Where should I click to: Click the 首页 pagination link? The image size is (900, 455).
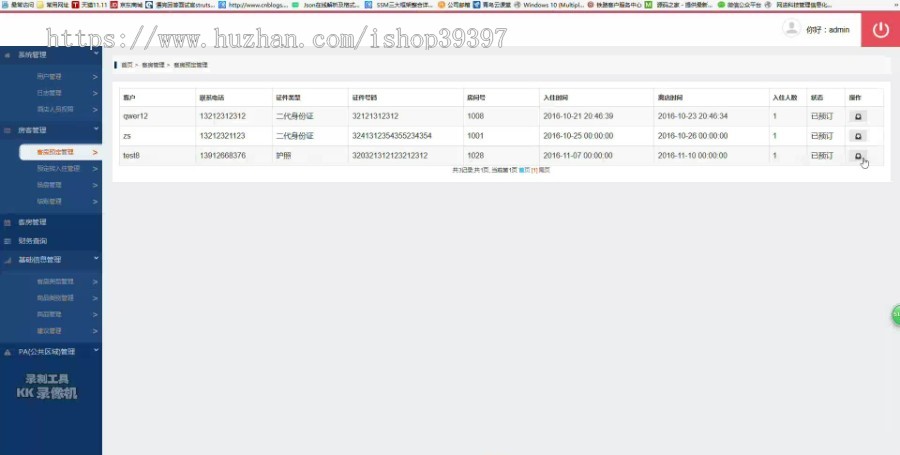[x=524, y=170]
